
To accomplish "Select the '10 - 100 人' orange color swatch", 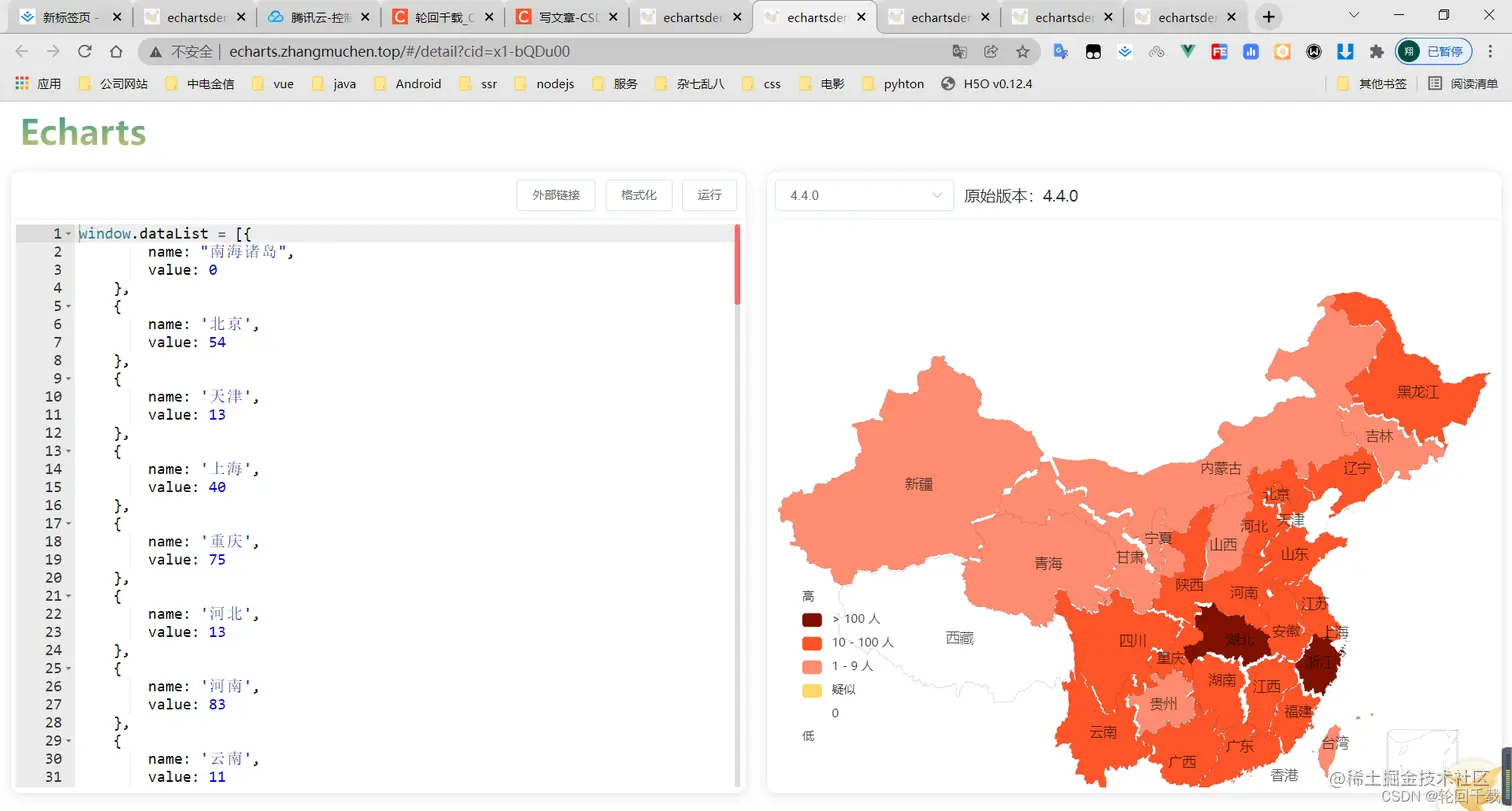I will (810, 644).
